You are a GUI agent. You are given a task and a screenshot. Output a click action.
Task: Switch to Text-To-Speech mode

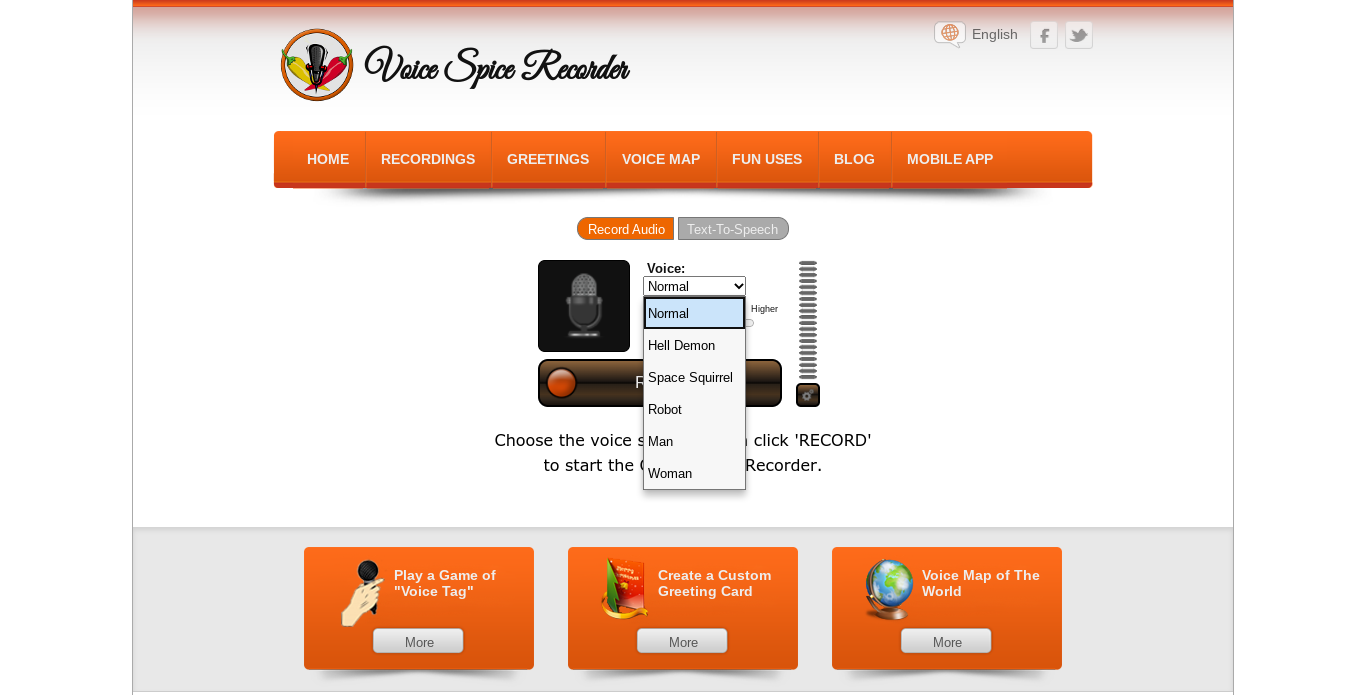click(733, 229)
